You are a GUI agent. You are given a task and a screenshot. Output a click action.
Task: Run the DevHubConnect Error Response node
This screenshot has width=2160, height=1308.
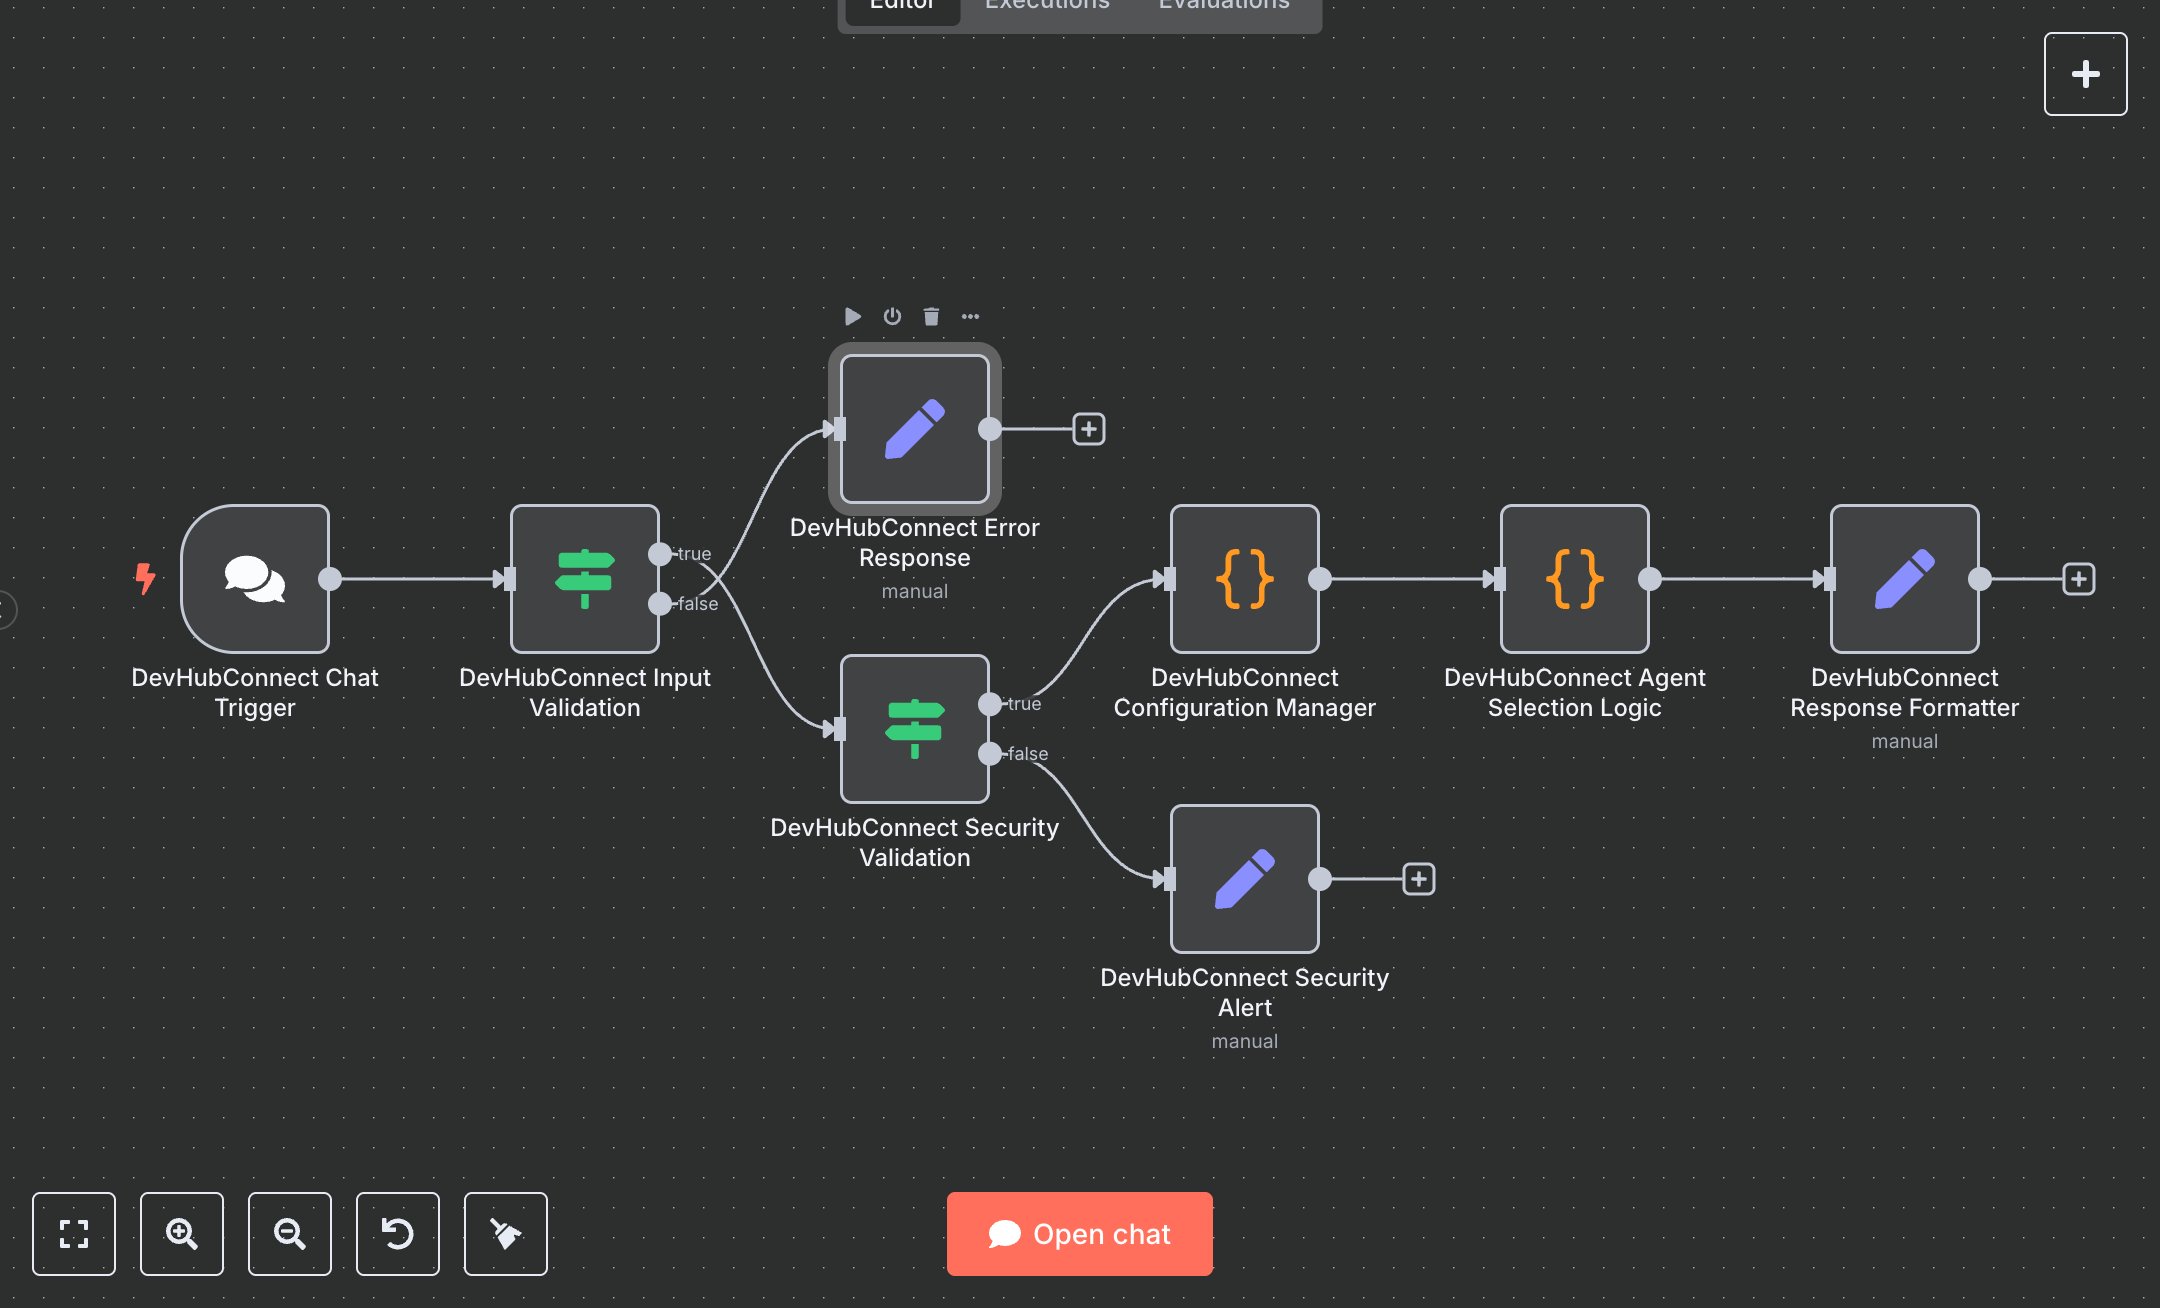coord(853,317)
